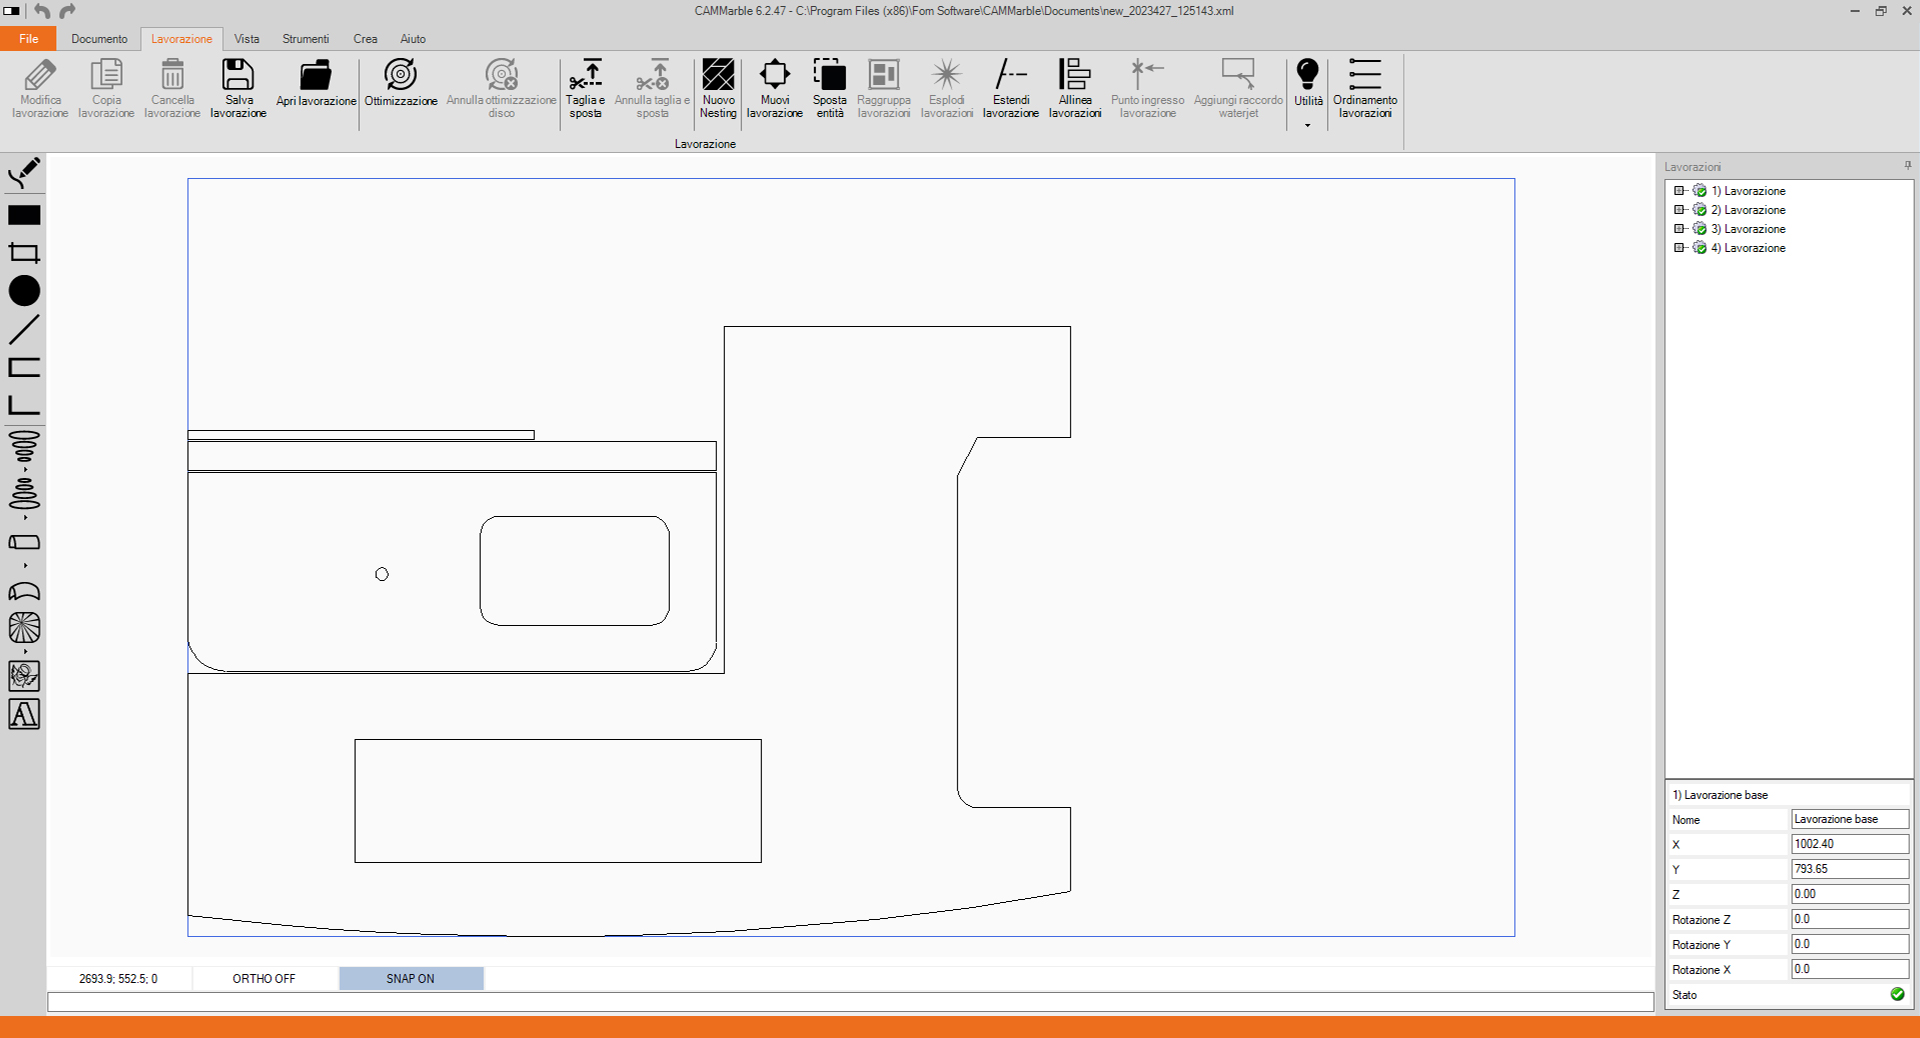
Task: Click Rotazione X field
Action: click(x=1850, y=969)
